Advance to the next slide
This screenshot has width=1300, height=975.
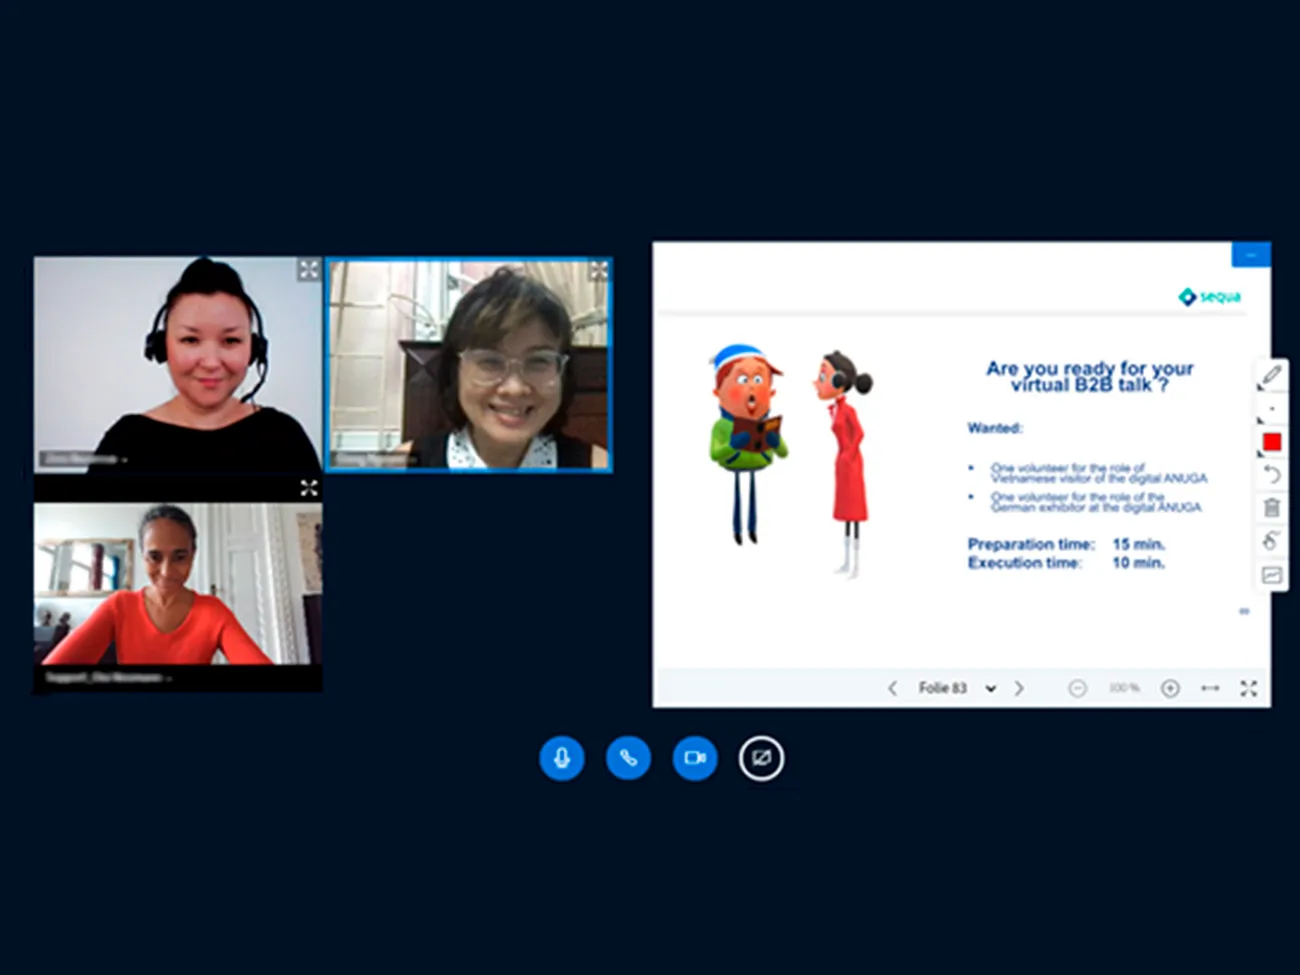(x=1019, y=688)
